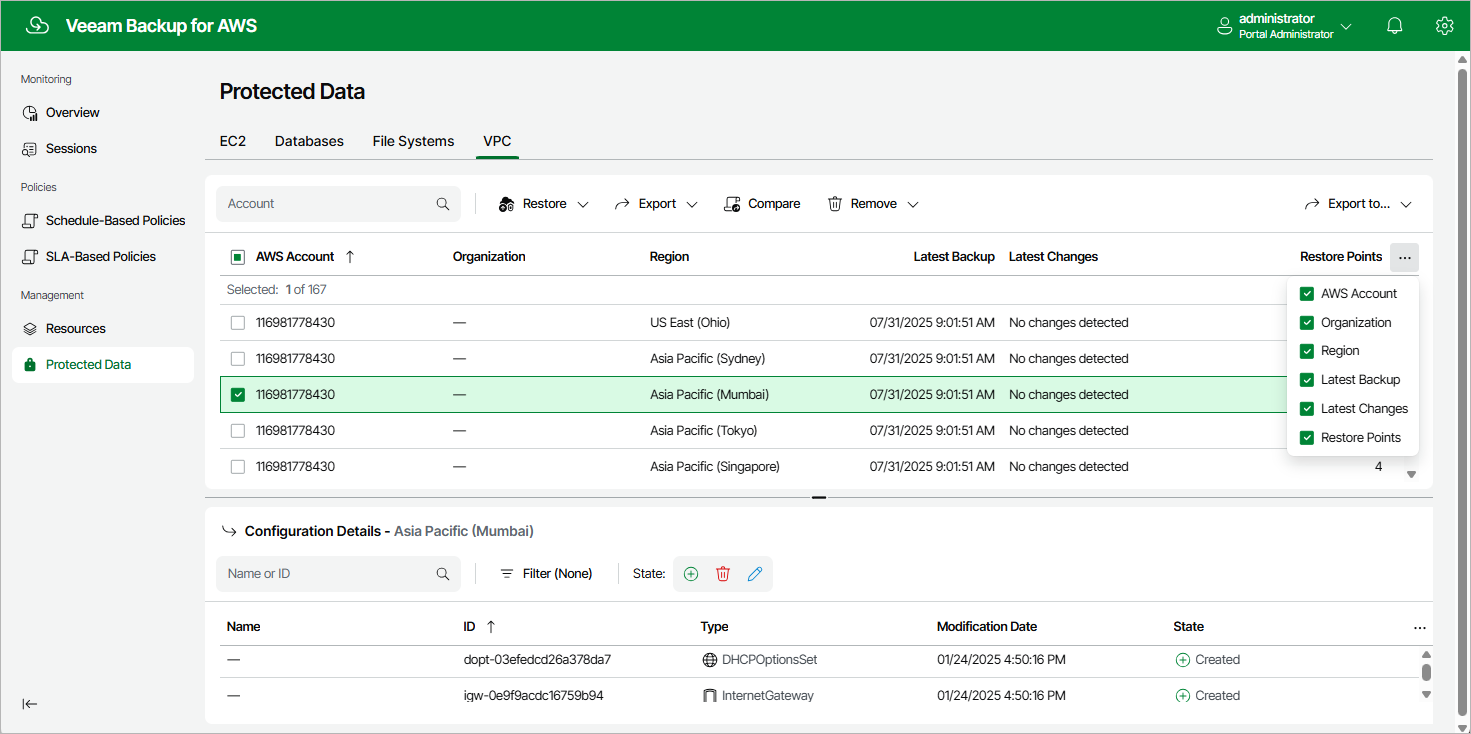This screenshot has width=1471, height=734.
Task: Toggle the Latest Changes column checkbox
Action: click(x=1307, y=409)
